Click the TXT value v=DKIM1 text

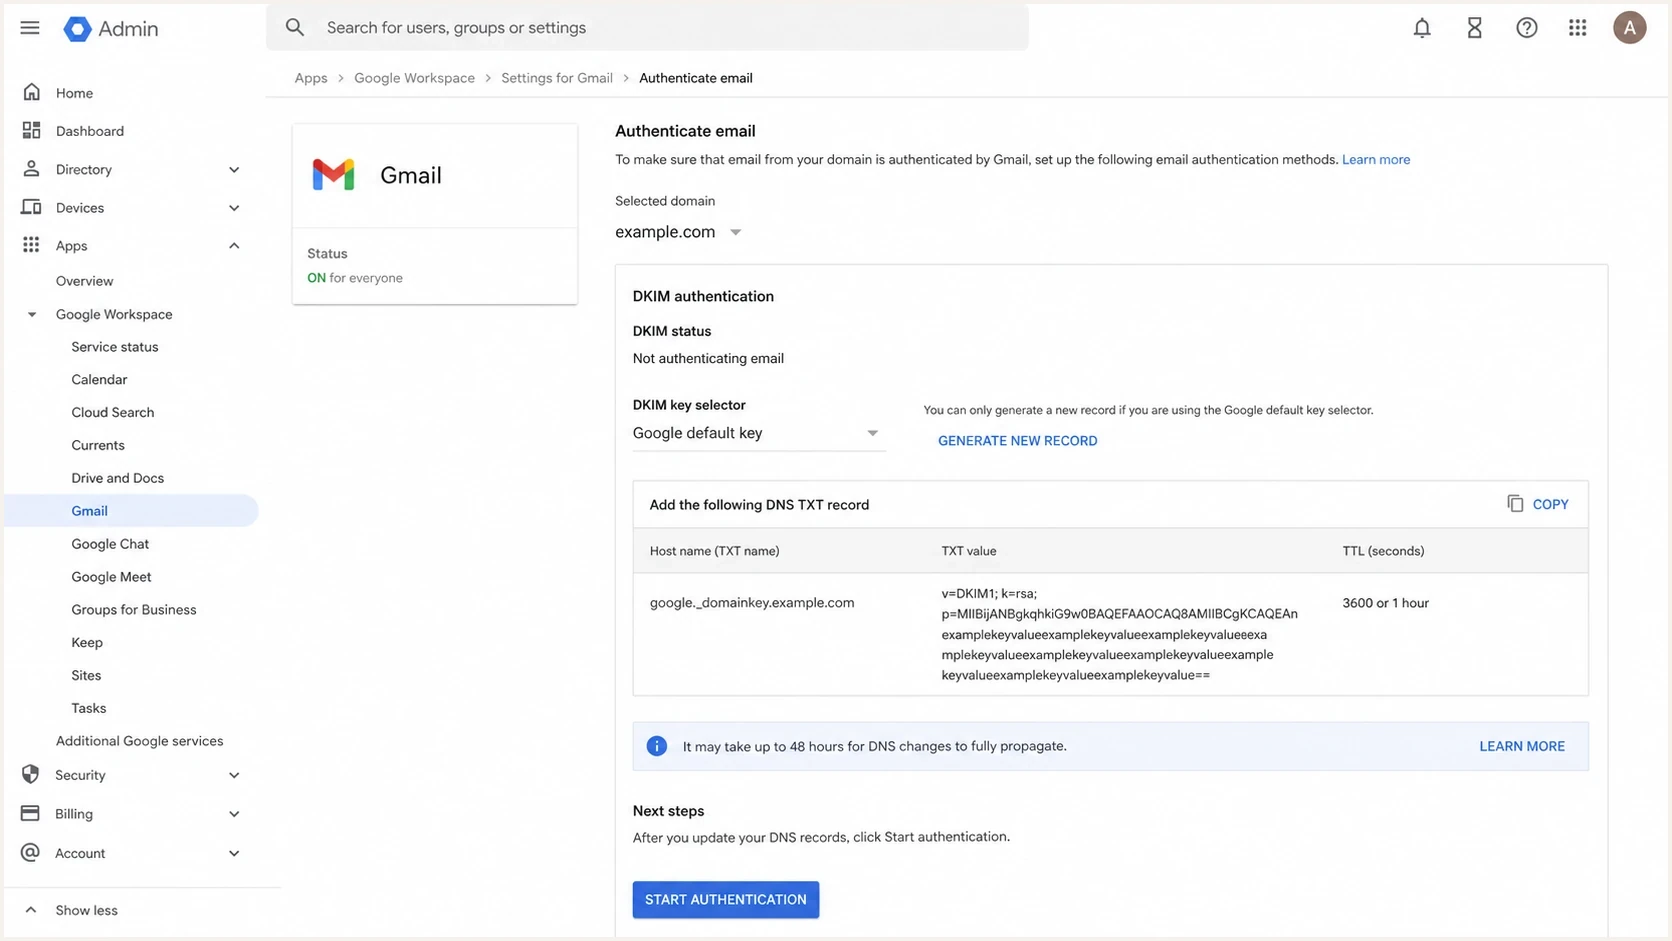(x=1119, y=634)
